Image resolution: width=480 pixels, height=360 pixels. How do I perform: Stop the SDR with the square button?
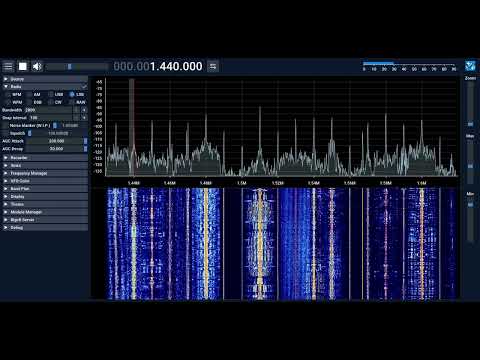tap(23, 66)
